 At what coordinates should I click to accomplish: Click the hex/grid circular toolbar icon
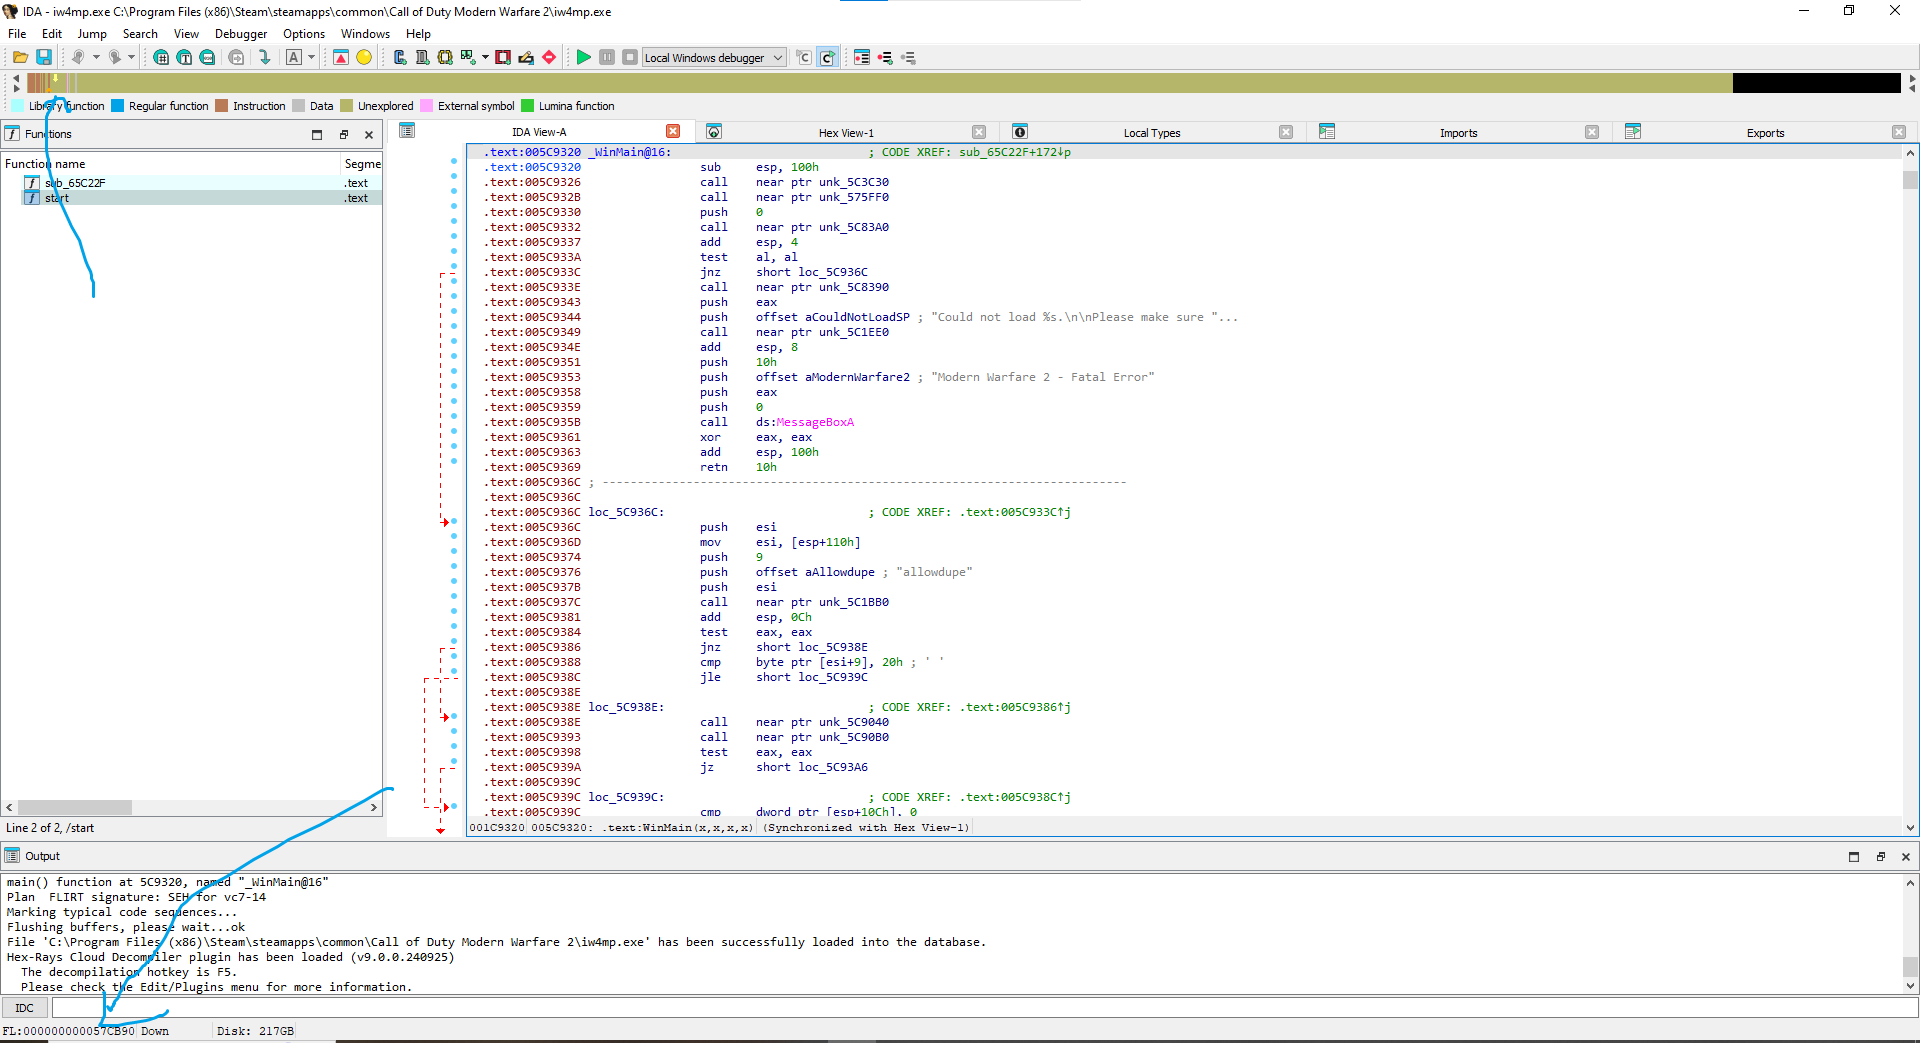pyautogui.click(x=161, y=57)
